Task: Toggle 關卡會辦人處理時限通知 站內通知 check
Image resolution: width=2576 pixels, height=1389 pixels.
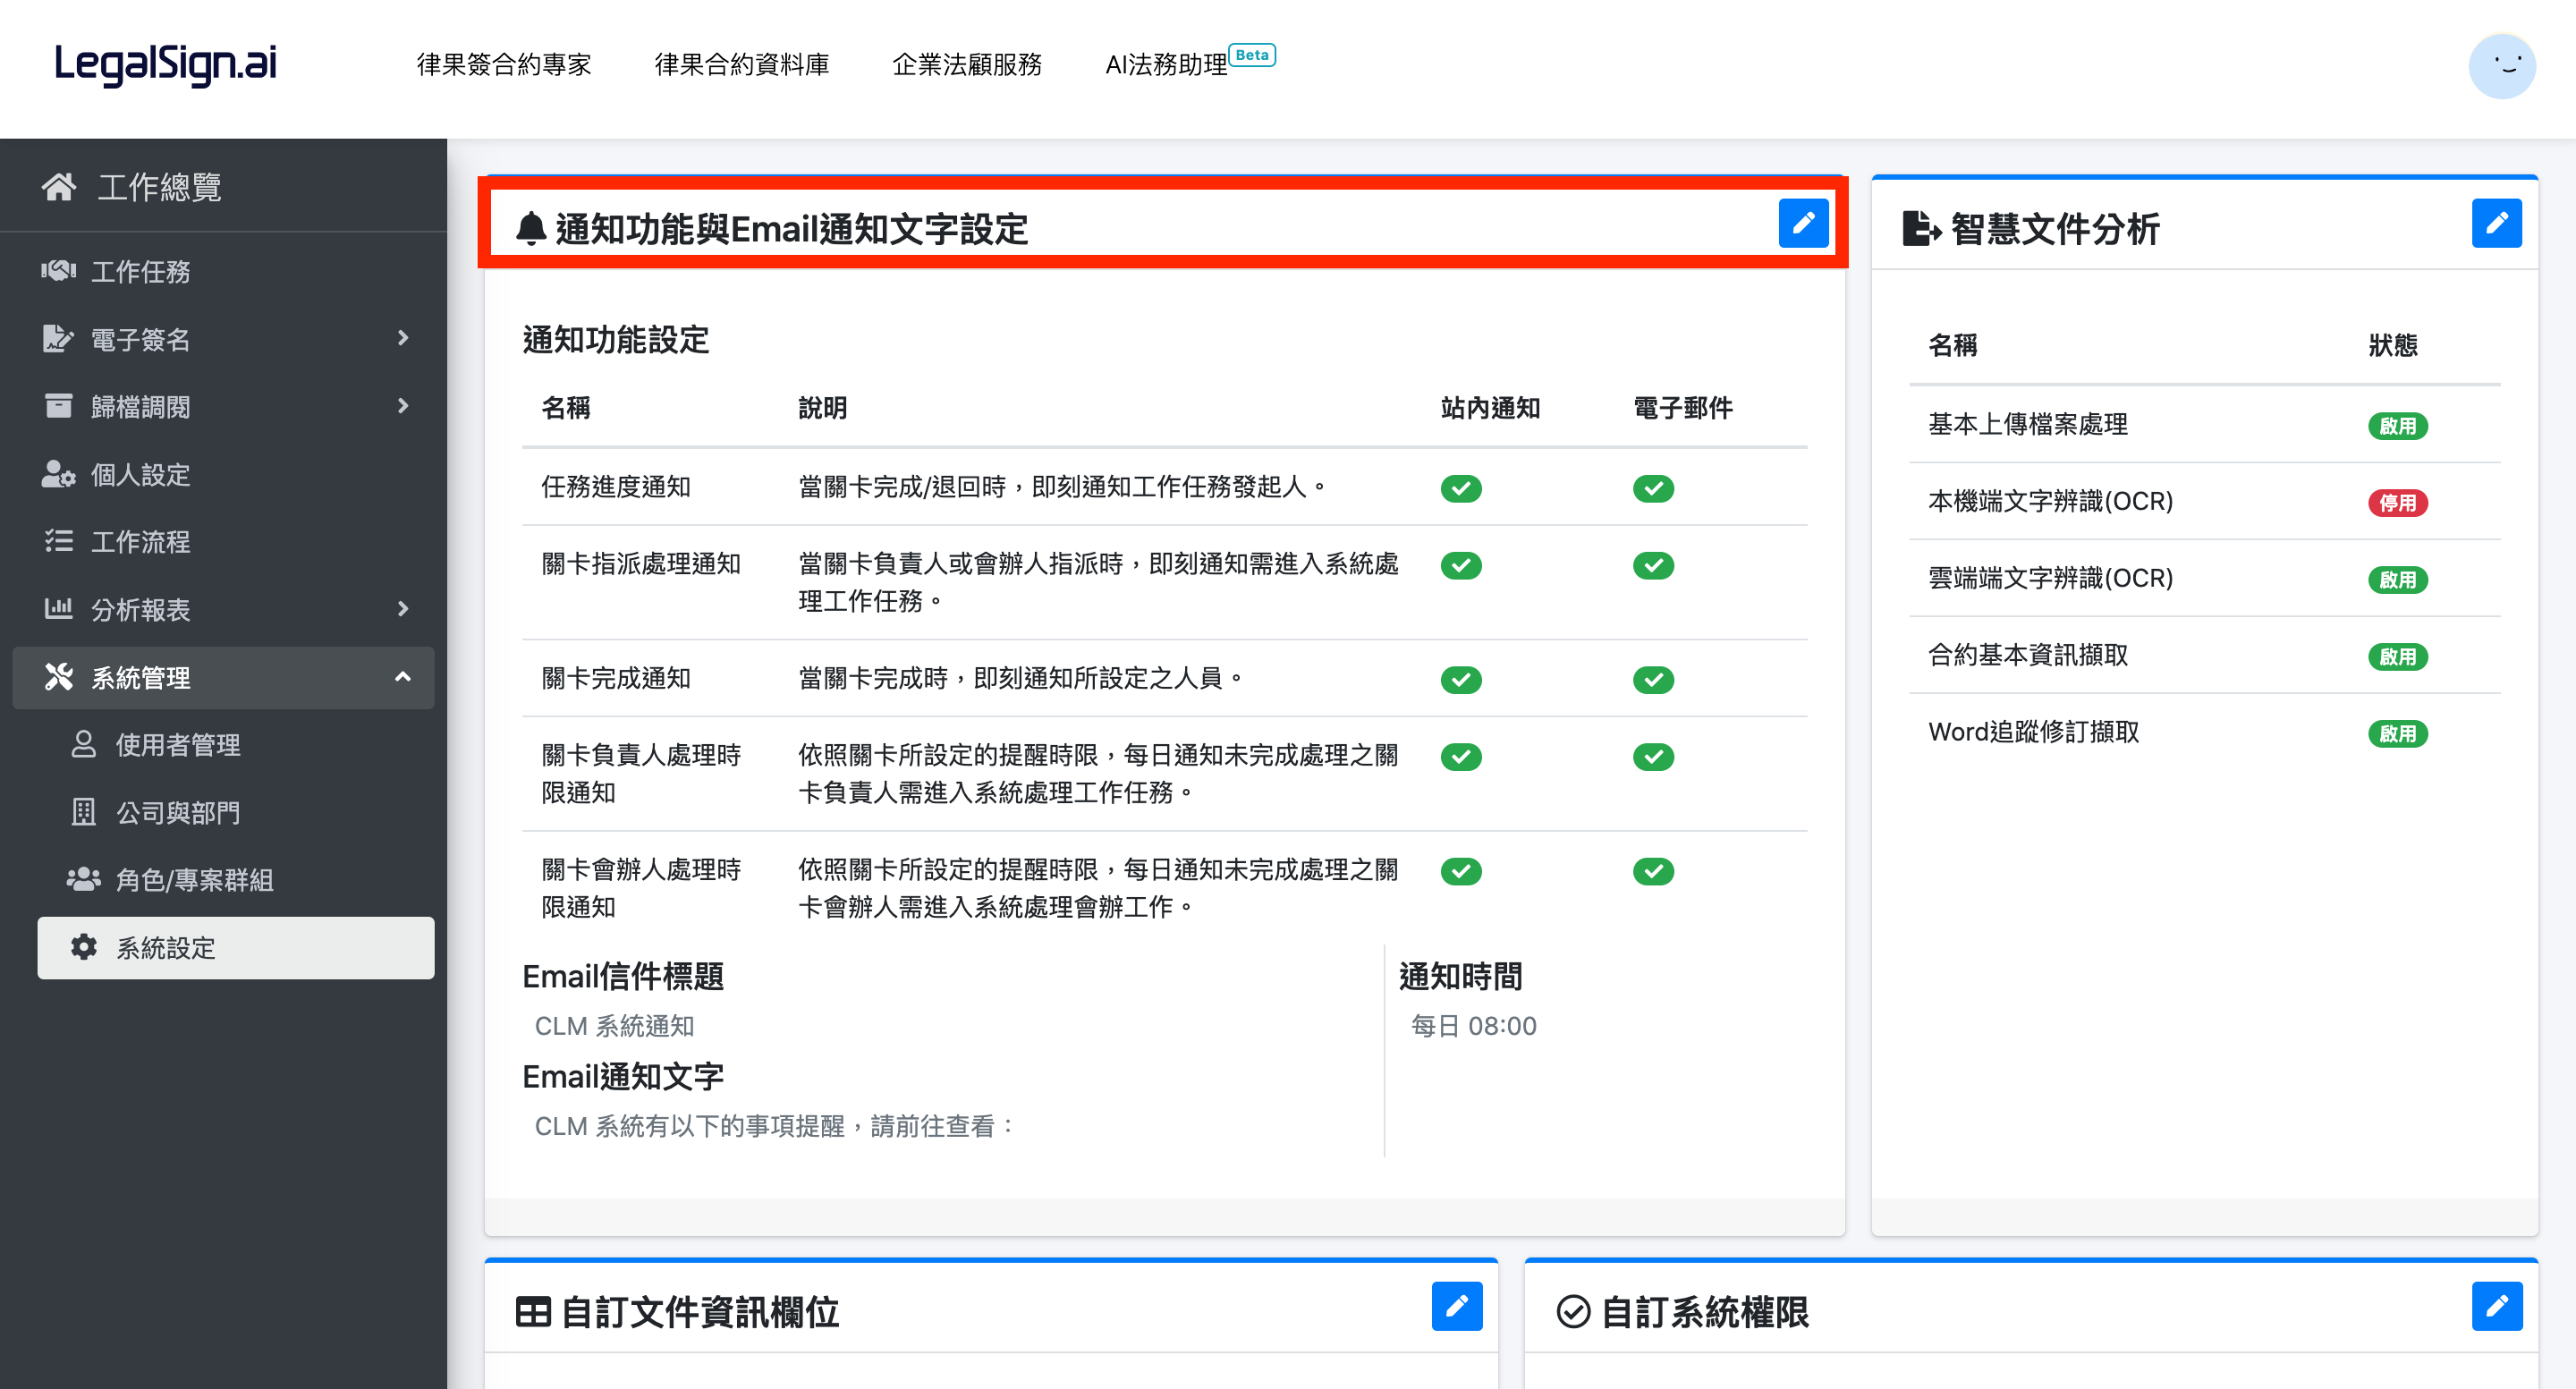Action: (1461, 871)
